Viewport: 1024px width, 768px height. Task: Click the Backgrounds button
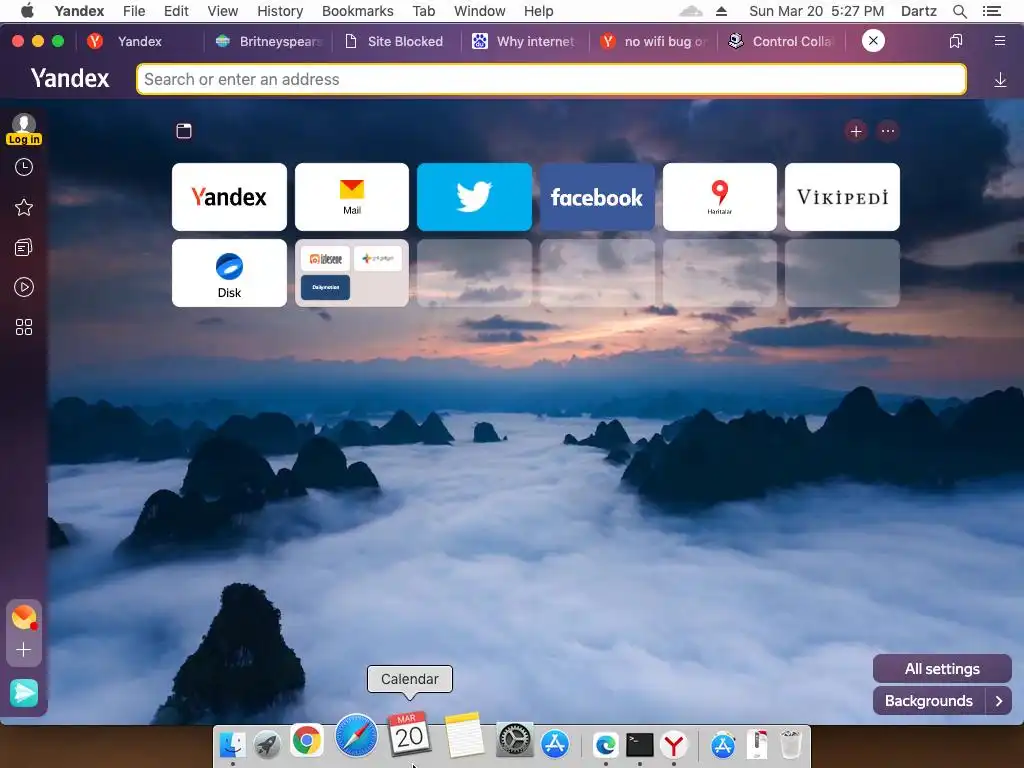coord(929,701)
